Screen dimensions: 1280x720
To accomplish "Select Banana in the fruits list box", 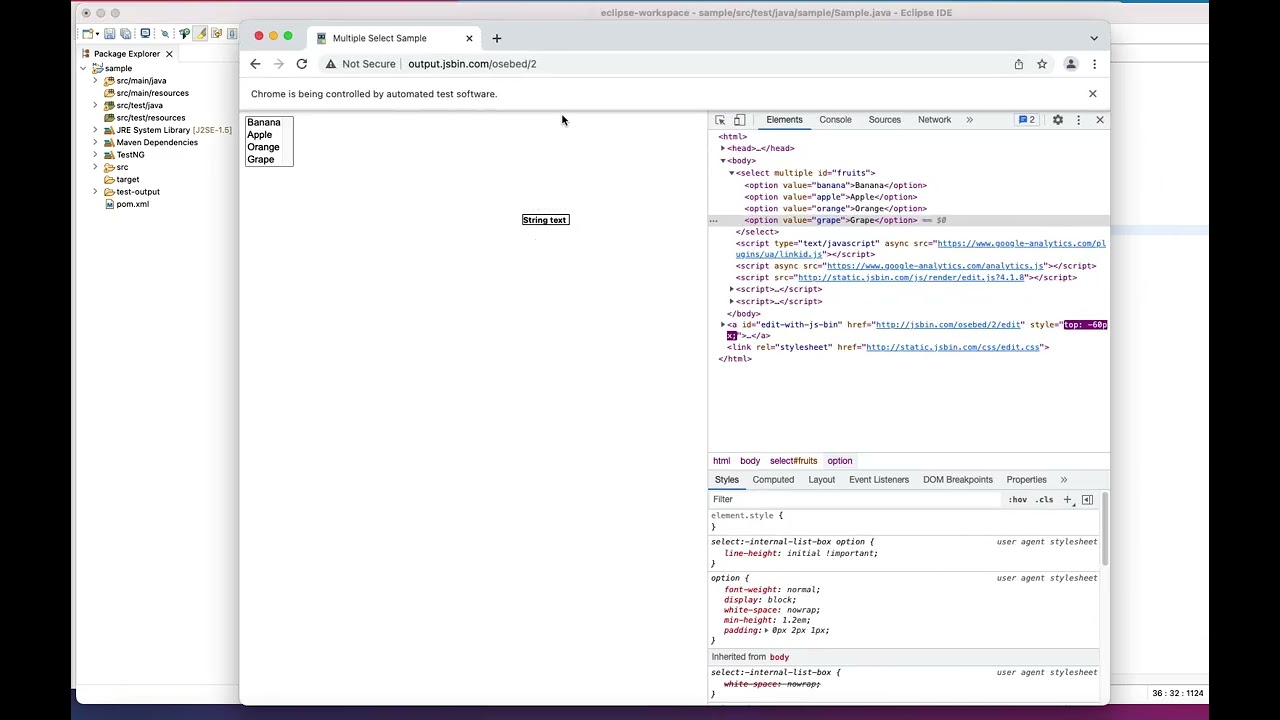I will [264, 122].
